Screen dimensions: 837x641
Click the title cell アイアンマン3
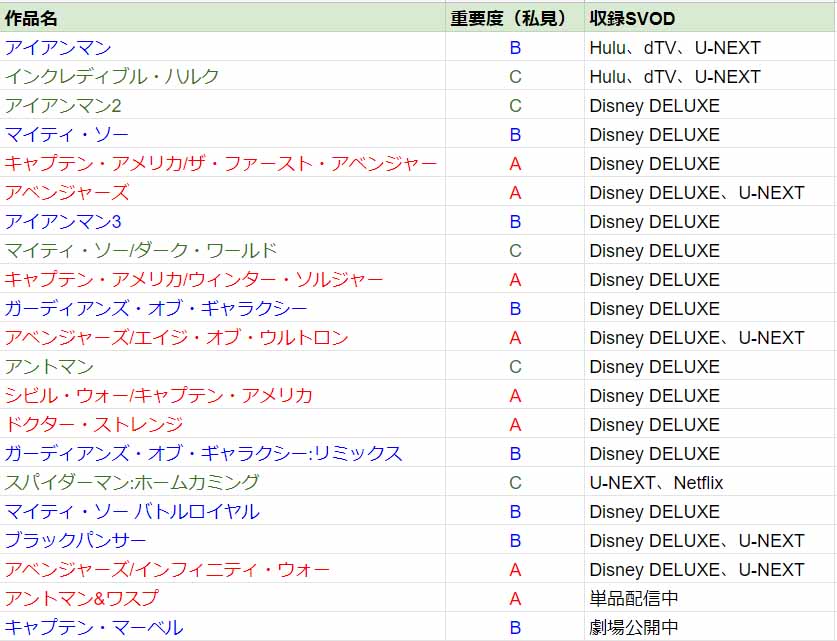pos(223,221)
